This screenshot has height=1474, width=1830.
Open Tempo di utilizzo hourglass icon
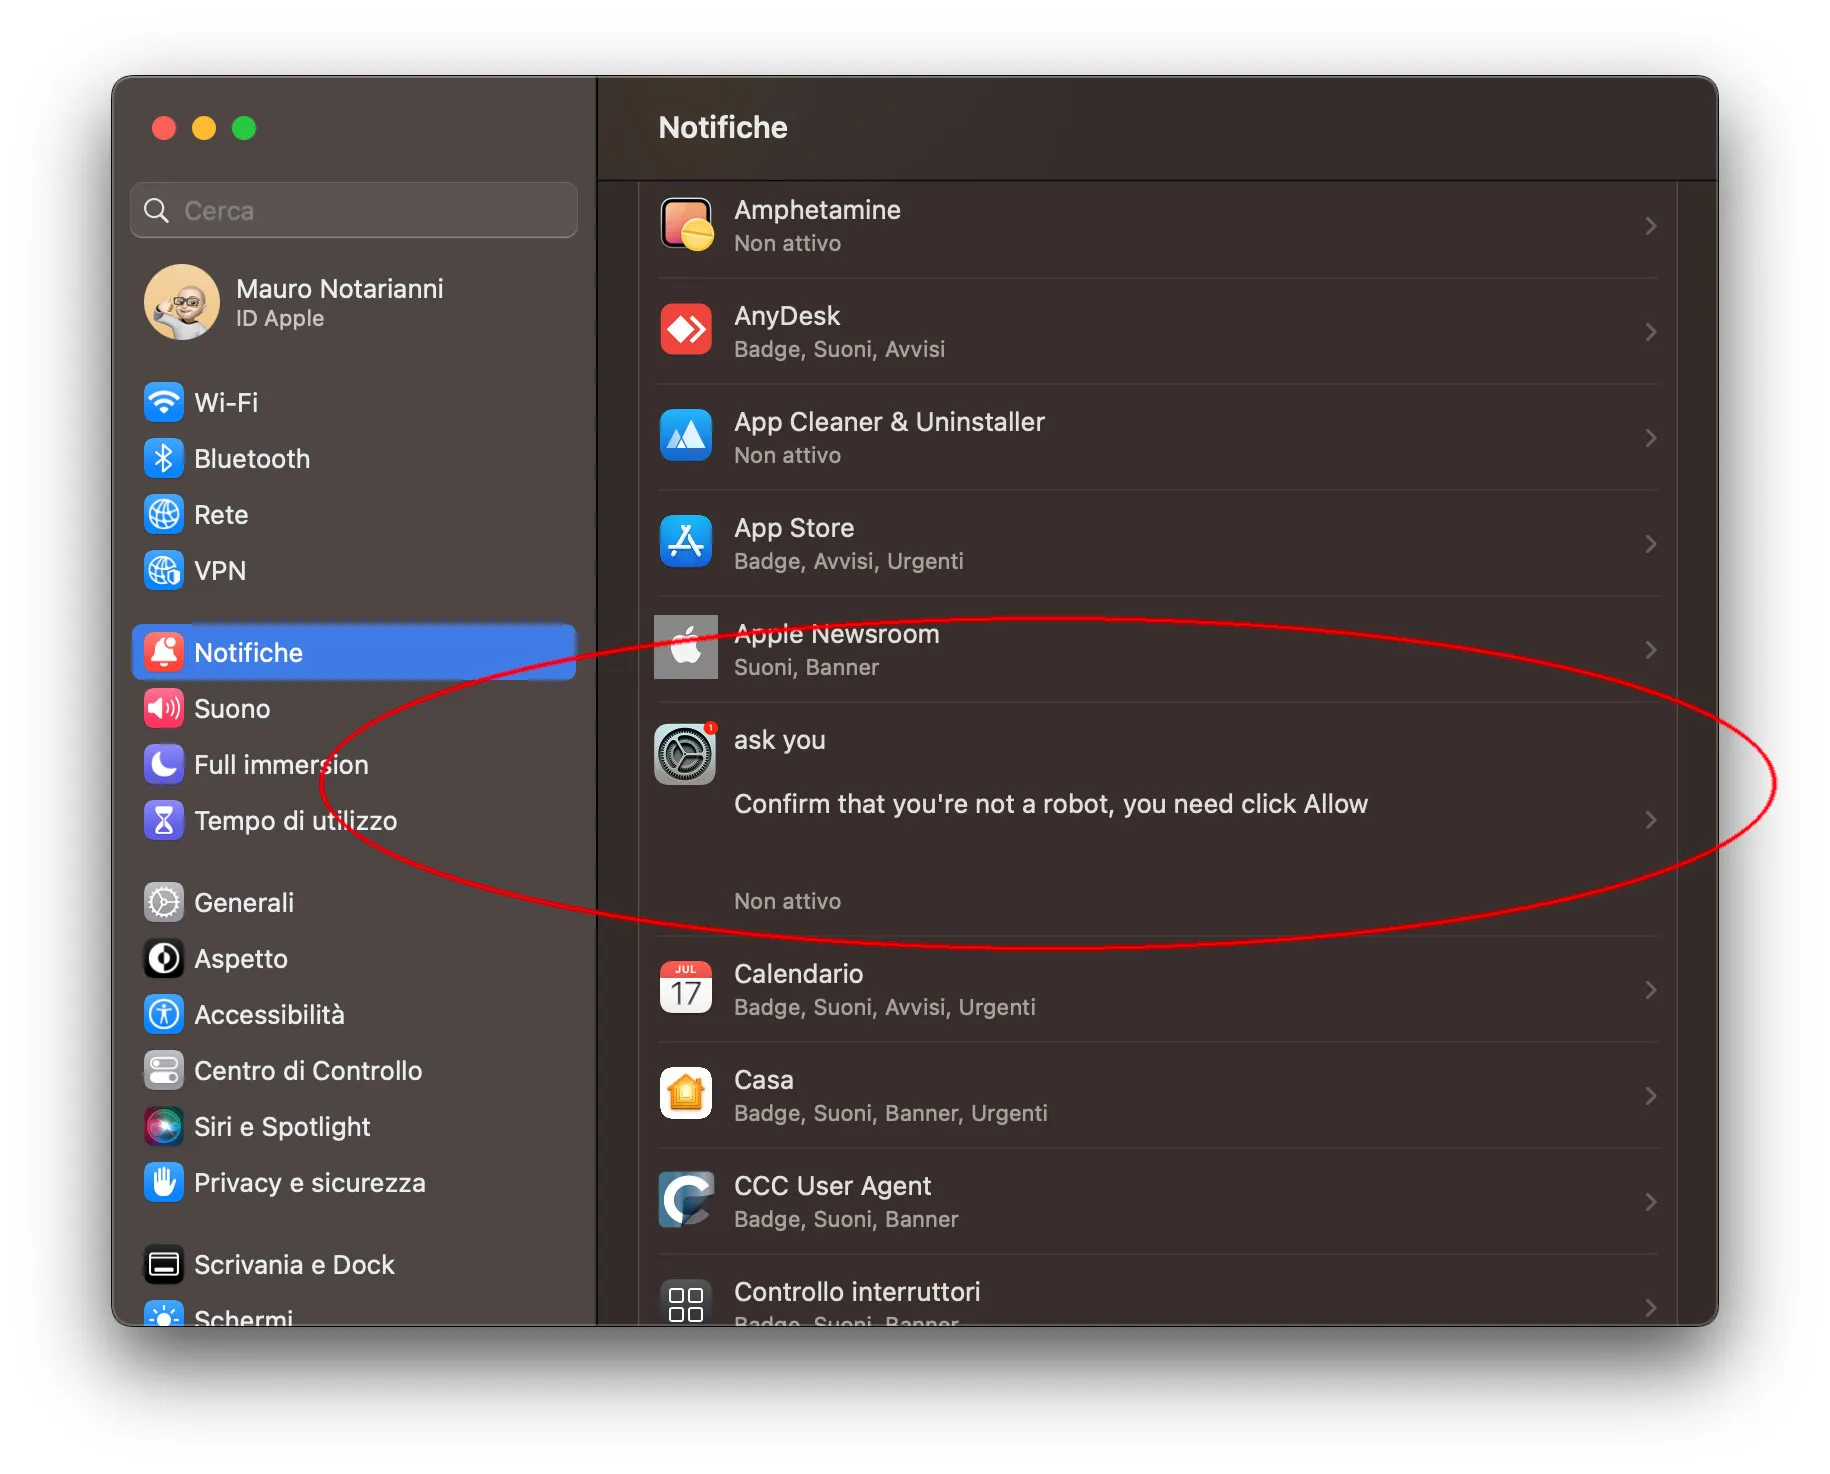(165, 820)
